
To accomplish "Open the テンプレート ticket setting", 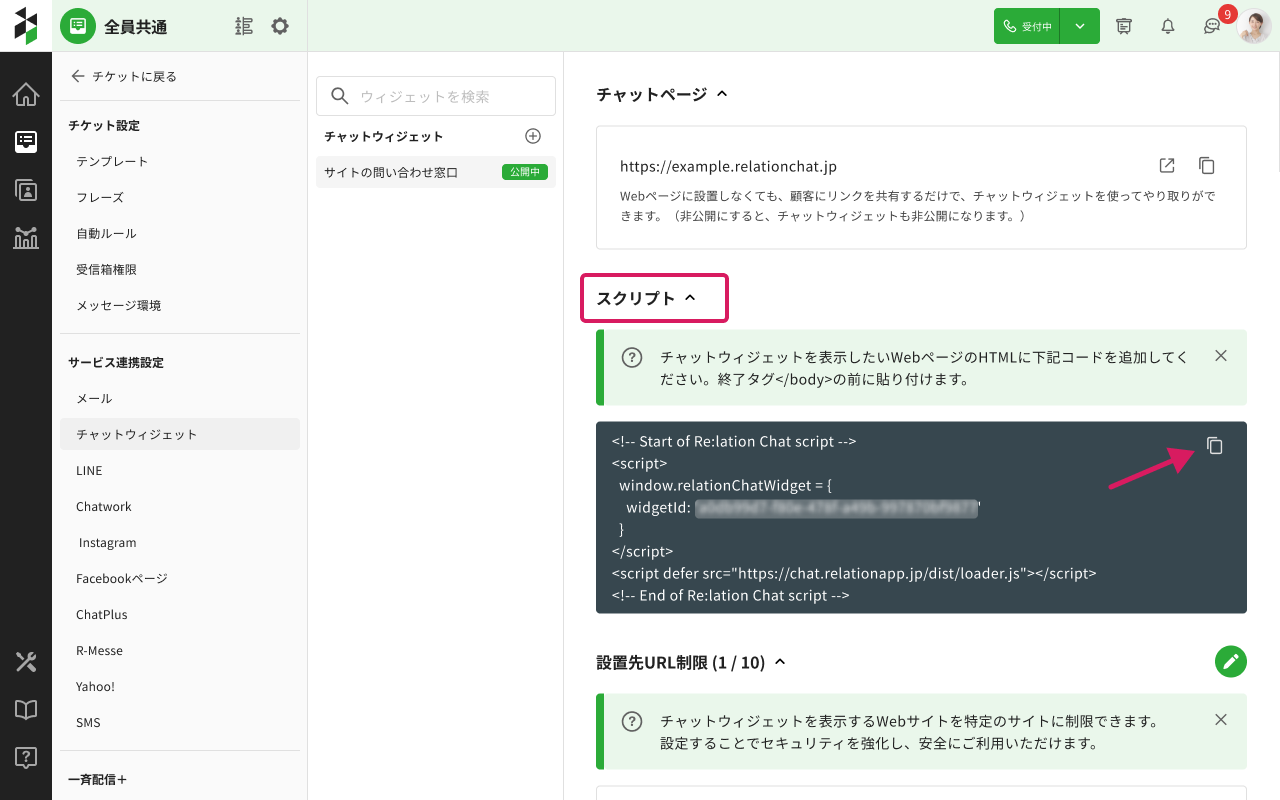I will point(112,161).
